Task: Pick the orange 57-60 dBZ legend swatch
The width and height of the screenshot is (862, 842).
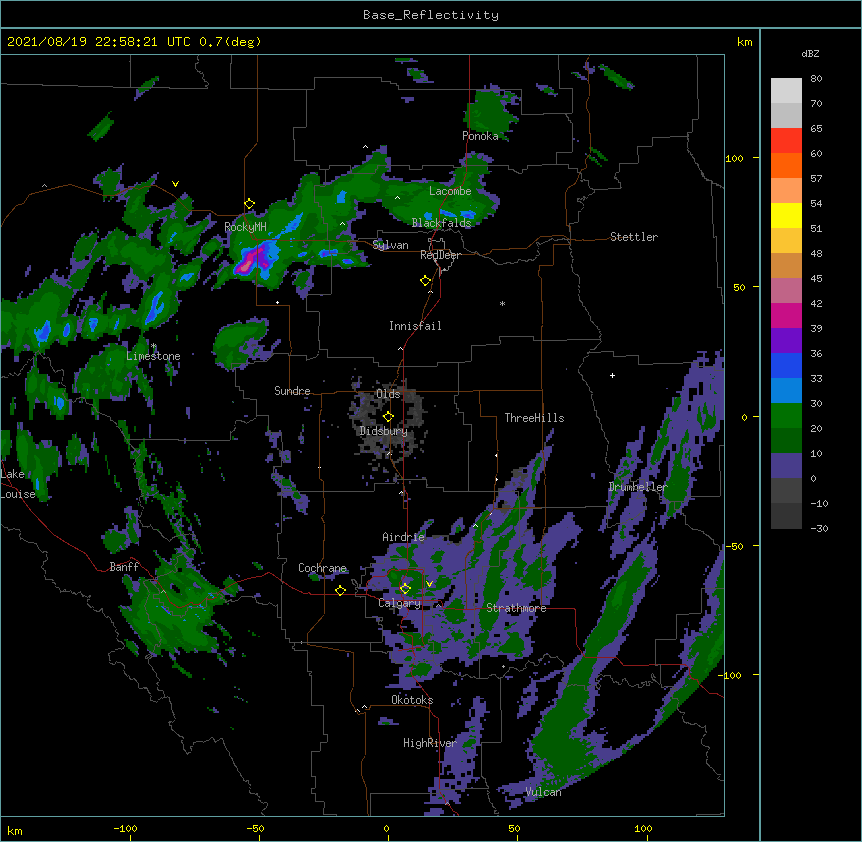Action: pyautogui.click(x=786, y=165)
